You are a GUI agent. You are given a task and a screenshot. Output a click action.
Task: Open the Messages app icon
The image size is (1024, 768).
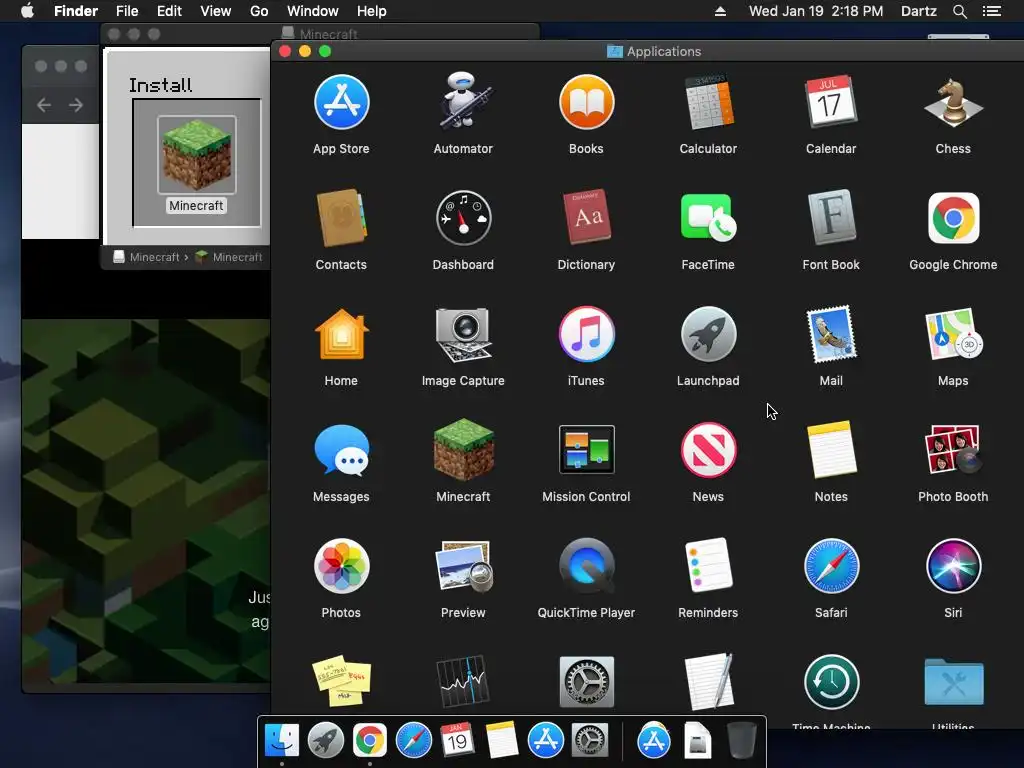coord(341,450)
